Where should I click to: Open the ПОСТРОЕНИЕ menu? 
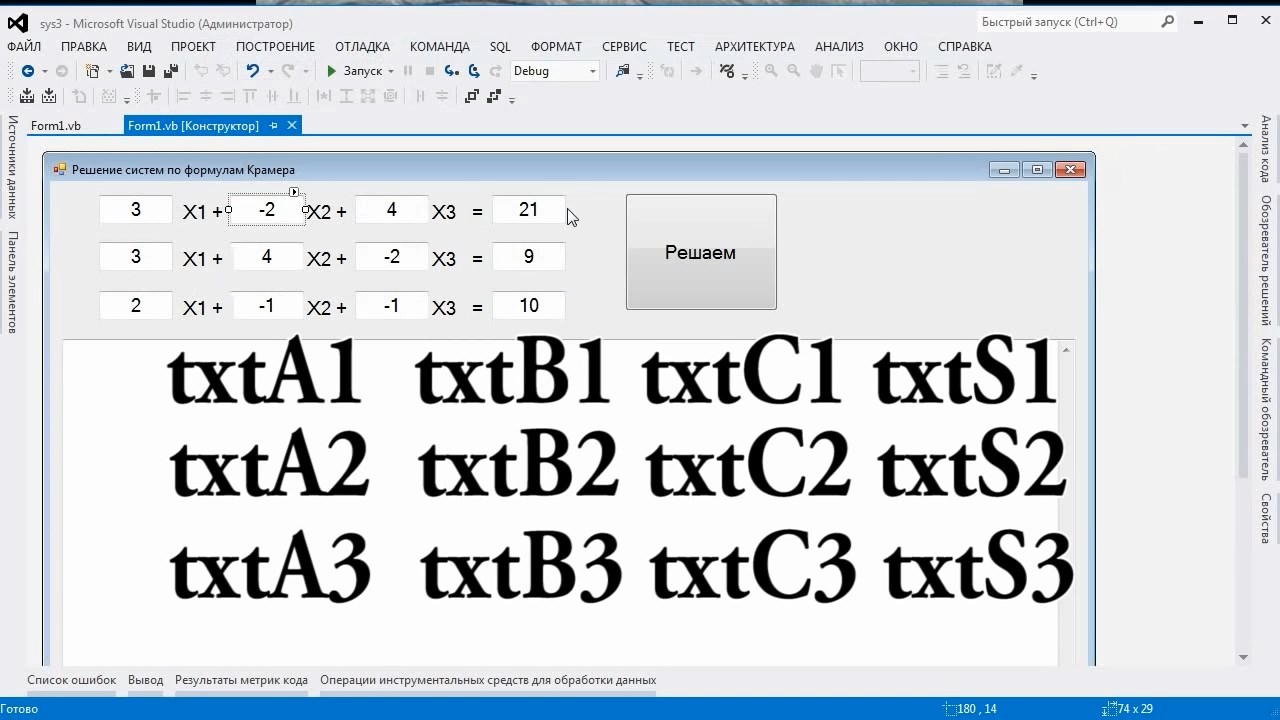275,47
